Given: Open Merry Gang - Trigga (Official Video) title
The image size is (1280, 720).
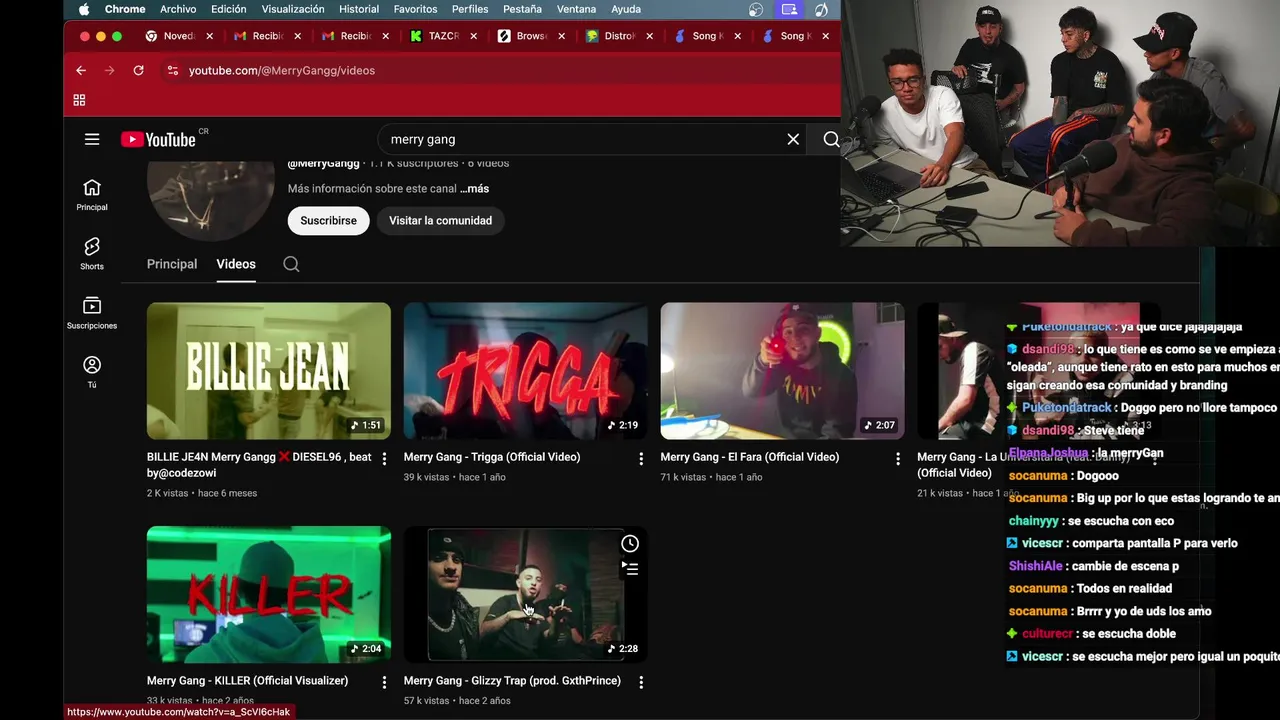Looking at the screenshot, I should tap(492, 457).
